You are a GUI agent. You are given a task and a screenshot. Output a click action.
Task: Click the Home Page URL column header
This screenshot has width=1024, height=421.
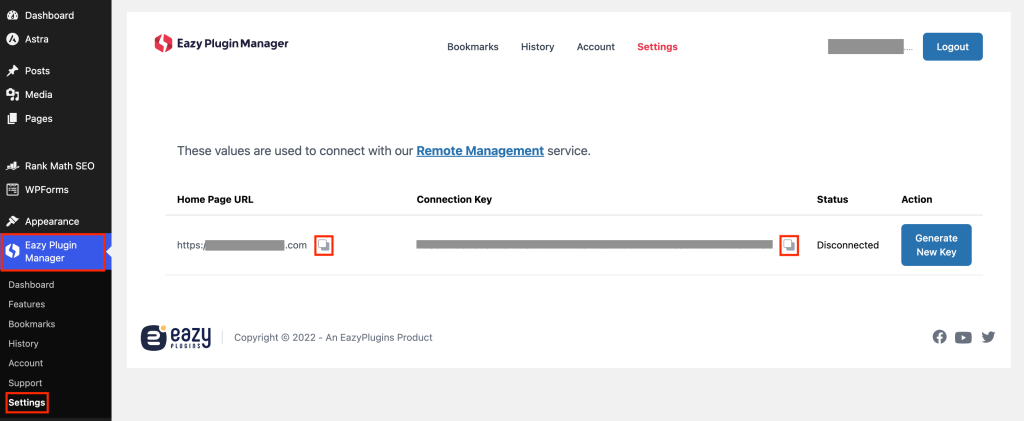point(215,199)
